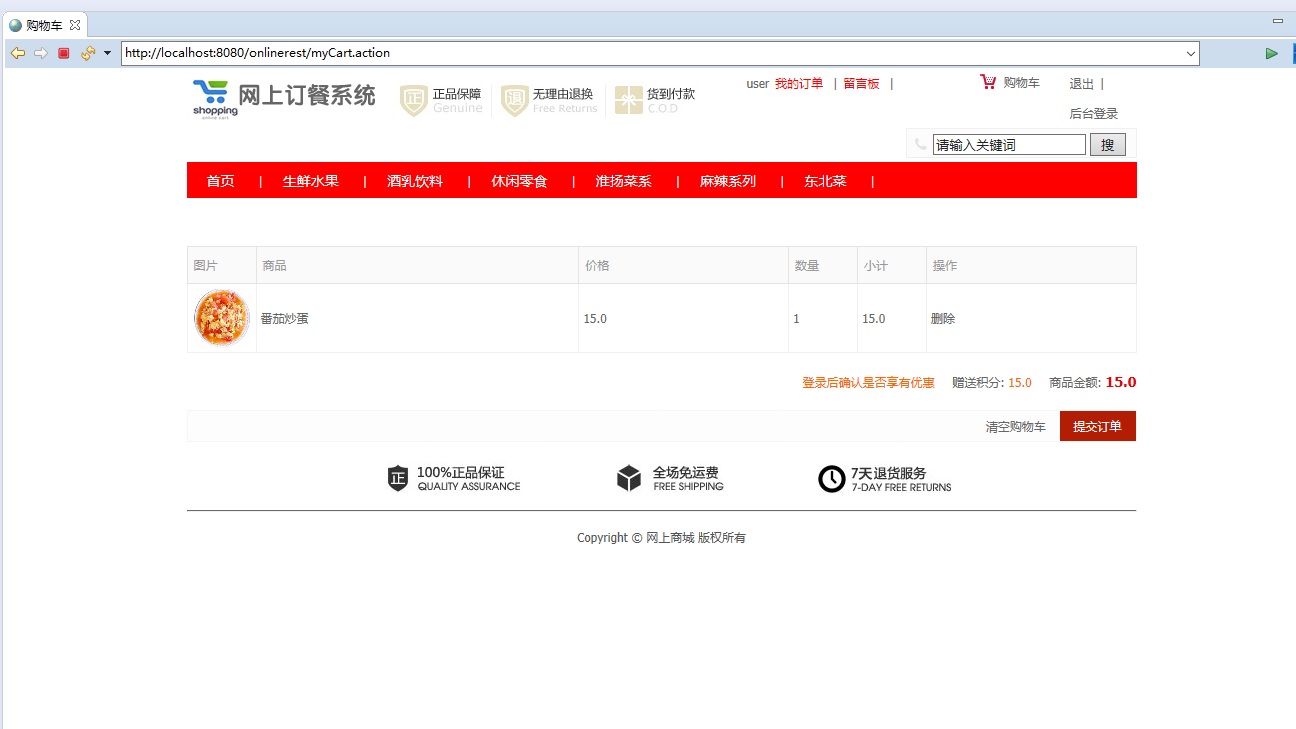Click the 全场免运费 shipping box icon
Image resolution: width=1296 pixels, height=729 pixels.
coord(629,477)
